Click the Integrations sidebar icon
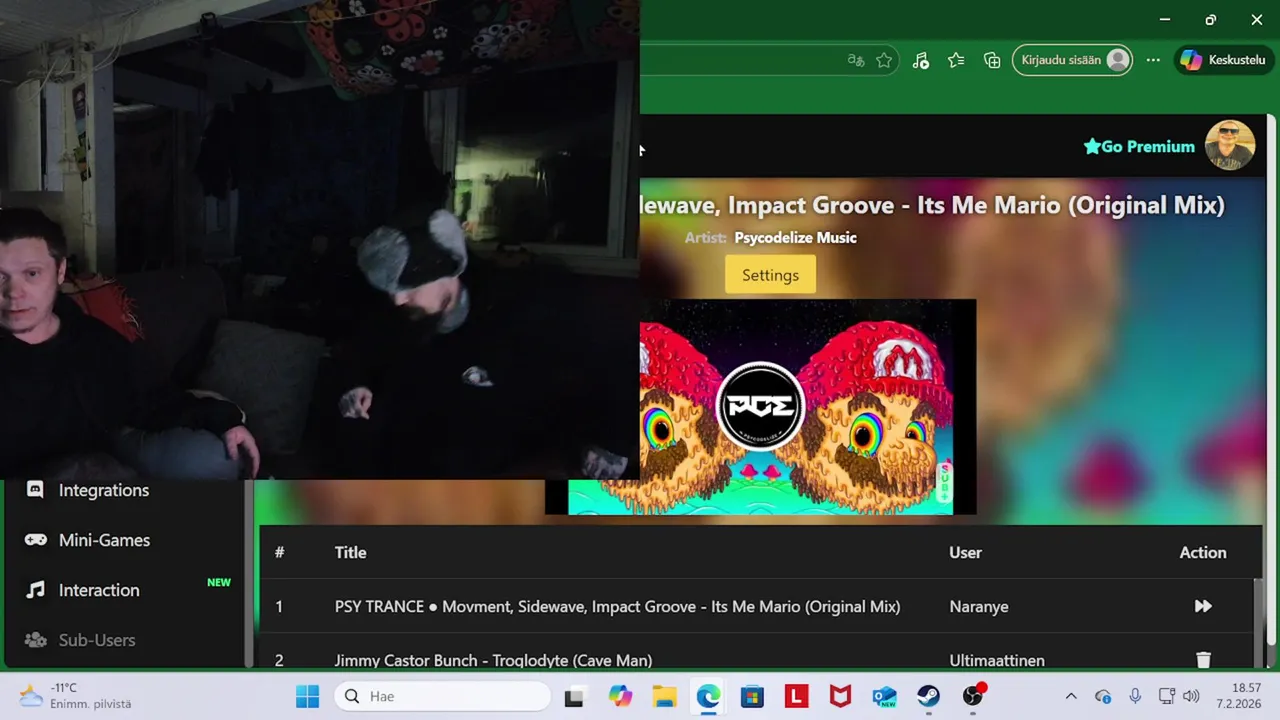1280x720 pixels. pyautogui.click(x=35, y=490)
